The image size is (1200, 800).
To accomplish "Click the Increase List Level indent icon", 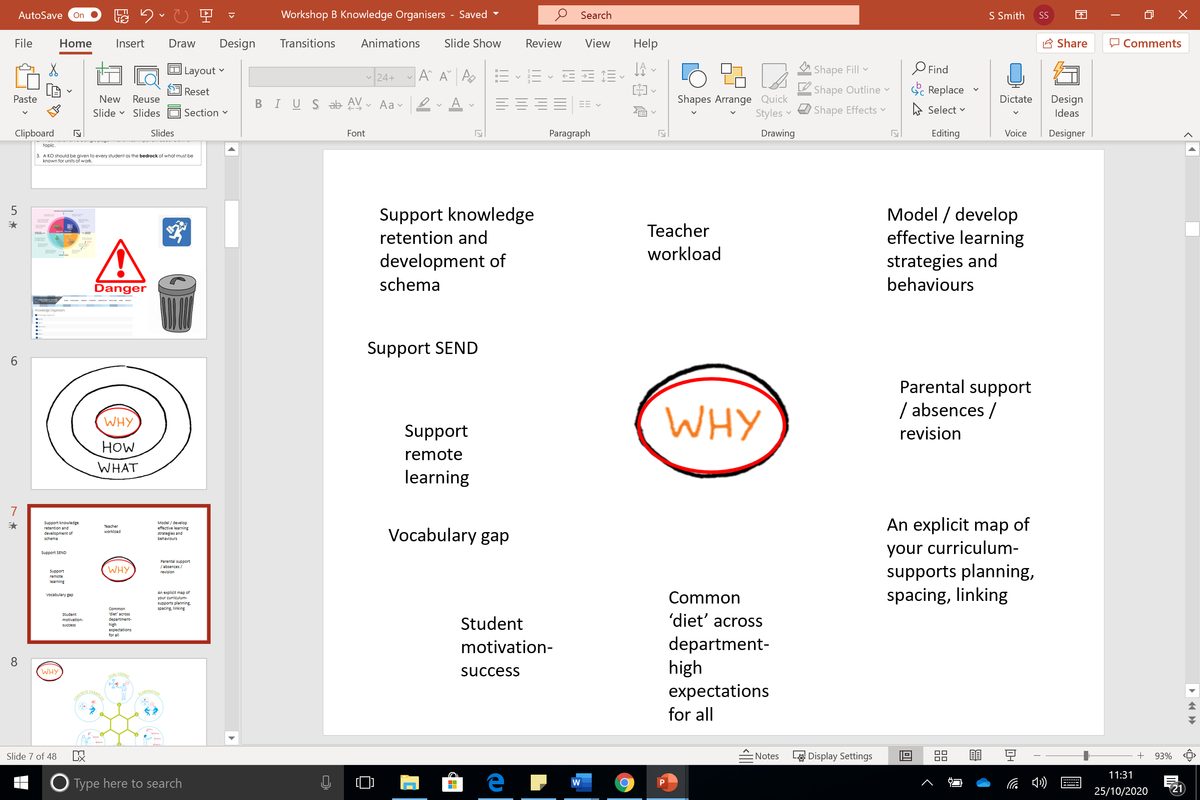I will (x=588, y=76).
